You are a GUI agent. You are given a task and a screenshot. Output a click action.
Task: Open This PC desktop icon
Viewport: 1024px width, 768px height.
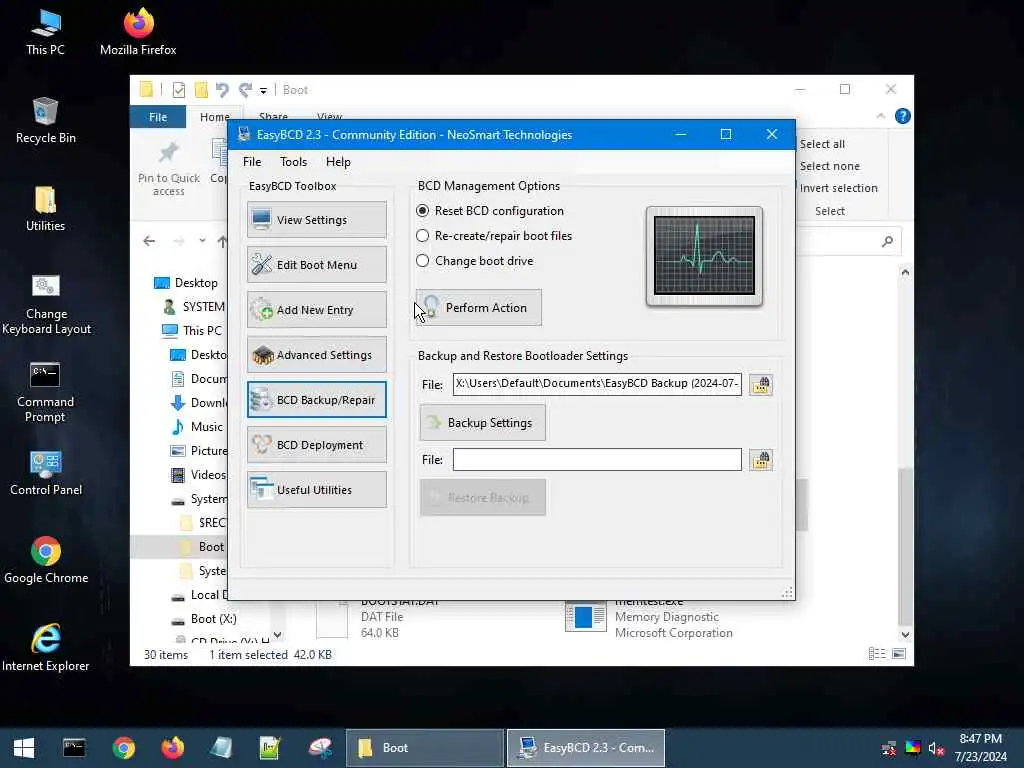point(45,33)
